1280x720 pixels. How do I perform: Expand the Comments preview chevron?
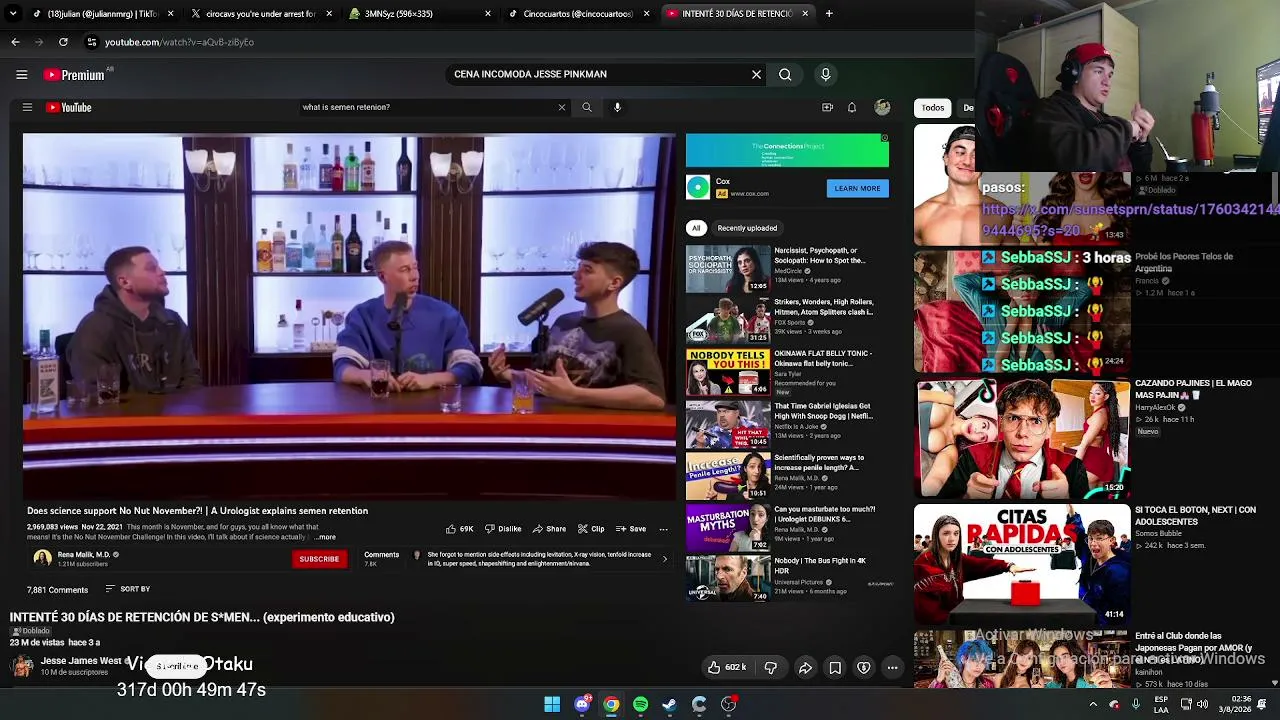click(665, 559)
